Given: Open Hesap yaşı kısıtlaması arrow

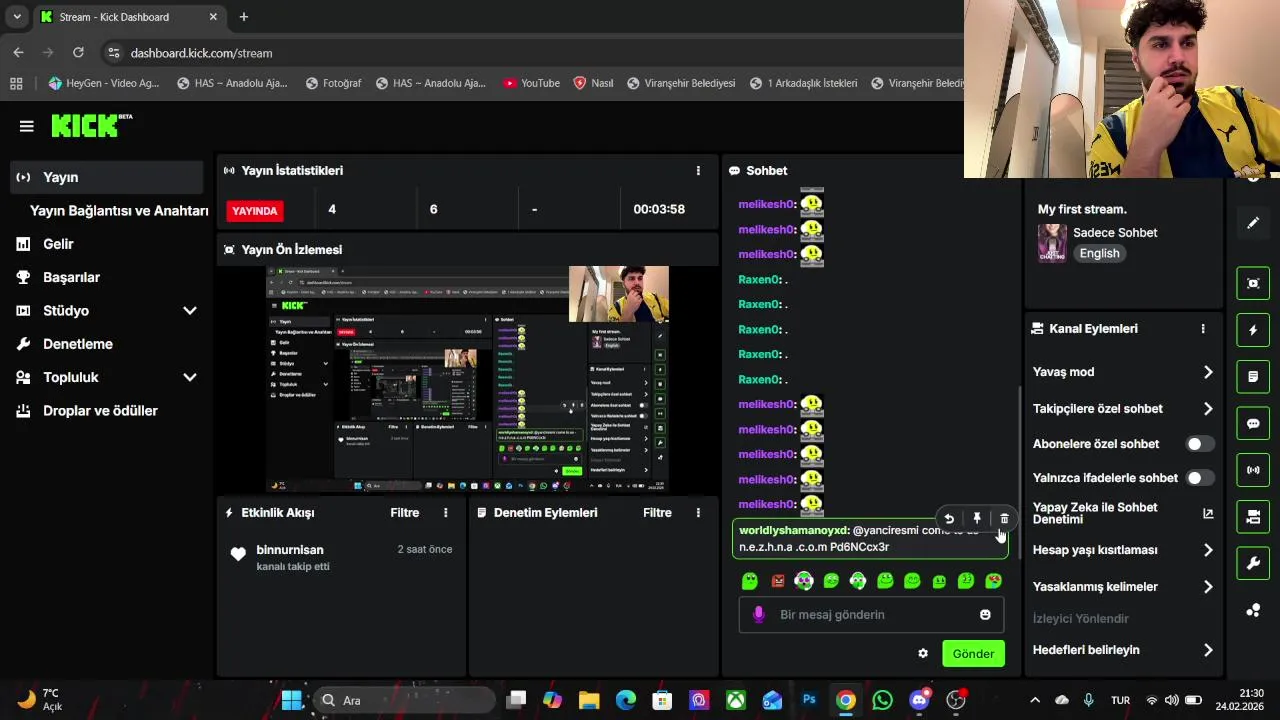Looking at the screenshot, I should (x=1208, y=550).
